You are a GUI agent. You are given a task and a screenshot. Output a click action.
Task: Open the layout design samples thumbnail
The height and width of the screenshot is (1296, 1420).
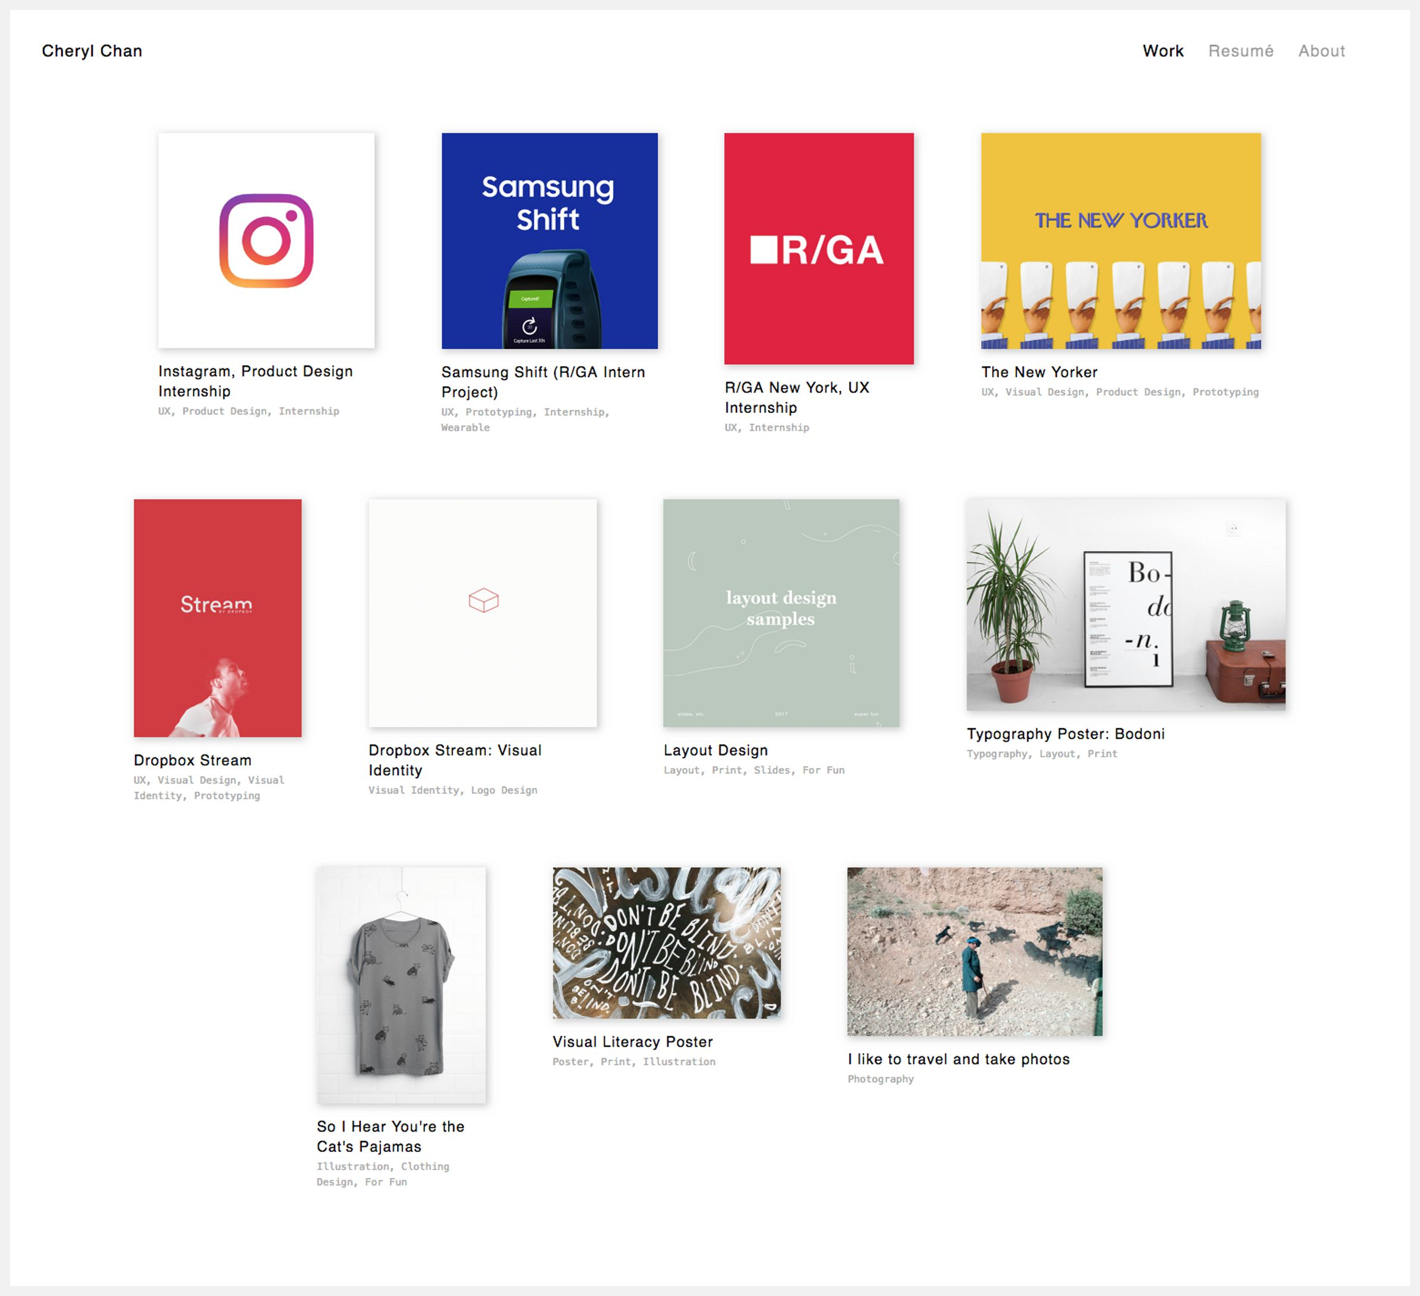781,613
